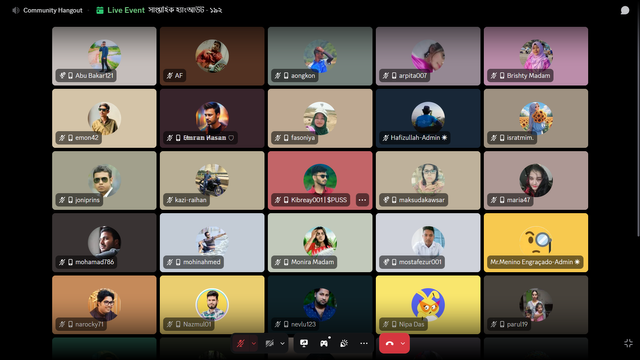
Task: Click emon42's muted mic icon
Action: click(62, 138)
